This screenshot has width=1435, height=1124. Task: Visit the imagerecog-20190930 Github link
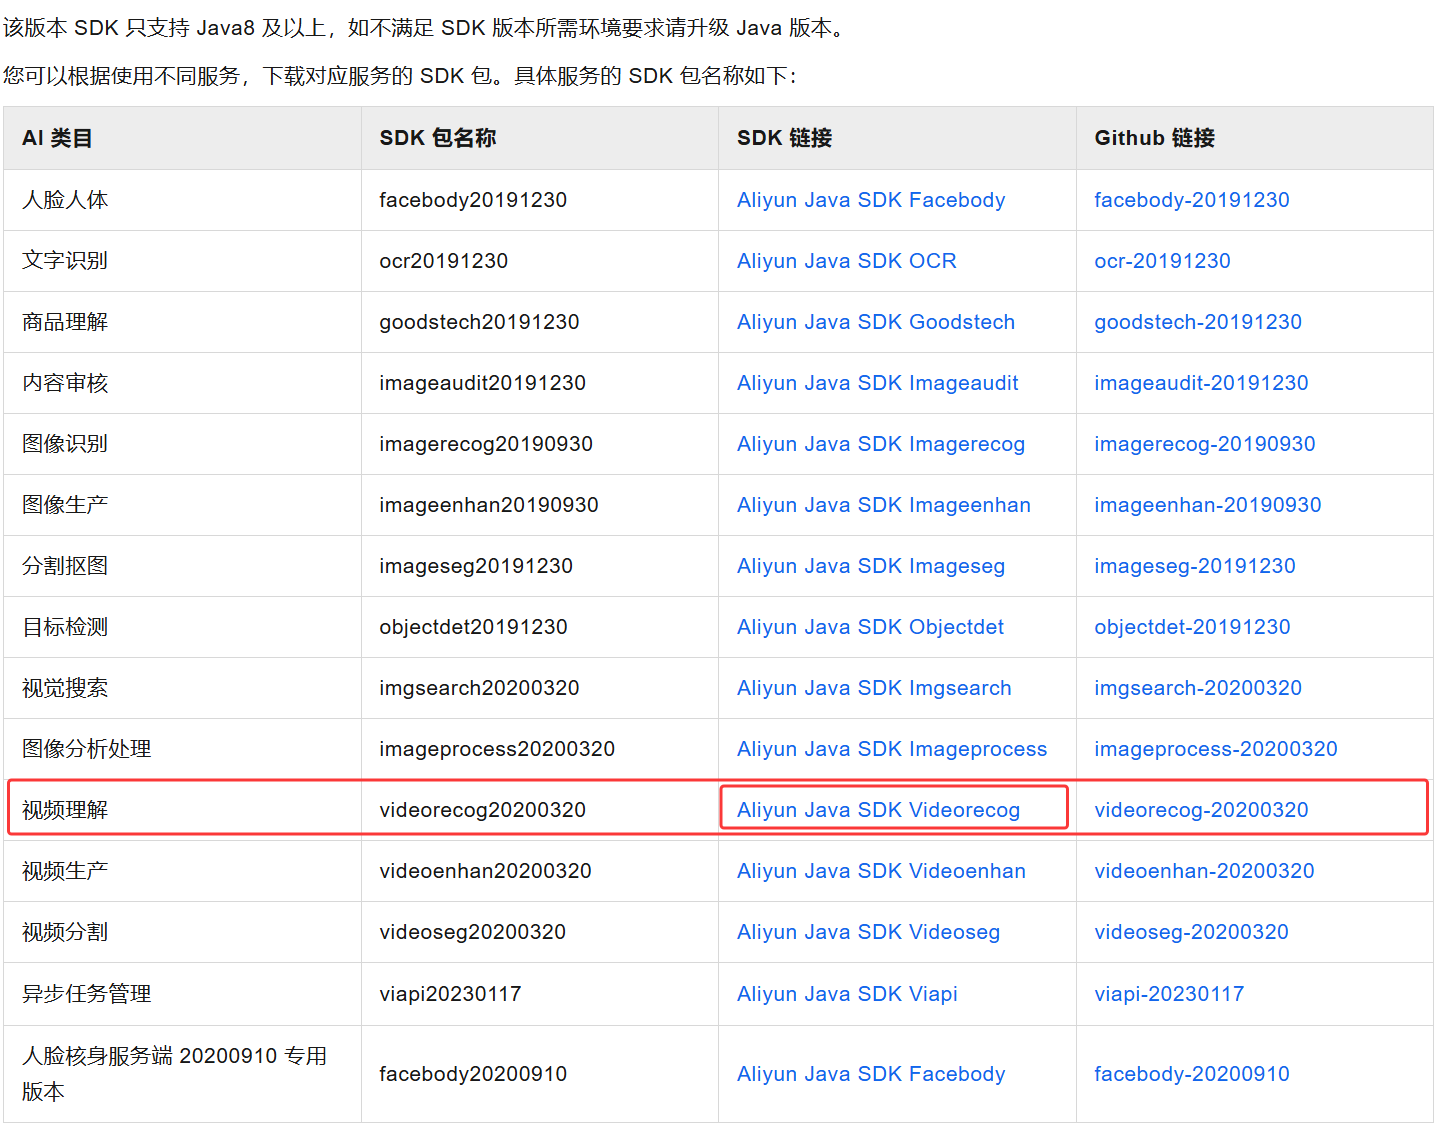pos(1205,444)
